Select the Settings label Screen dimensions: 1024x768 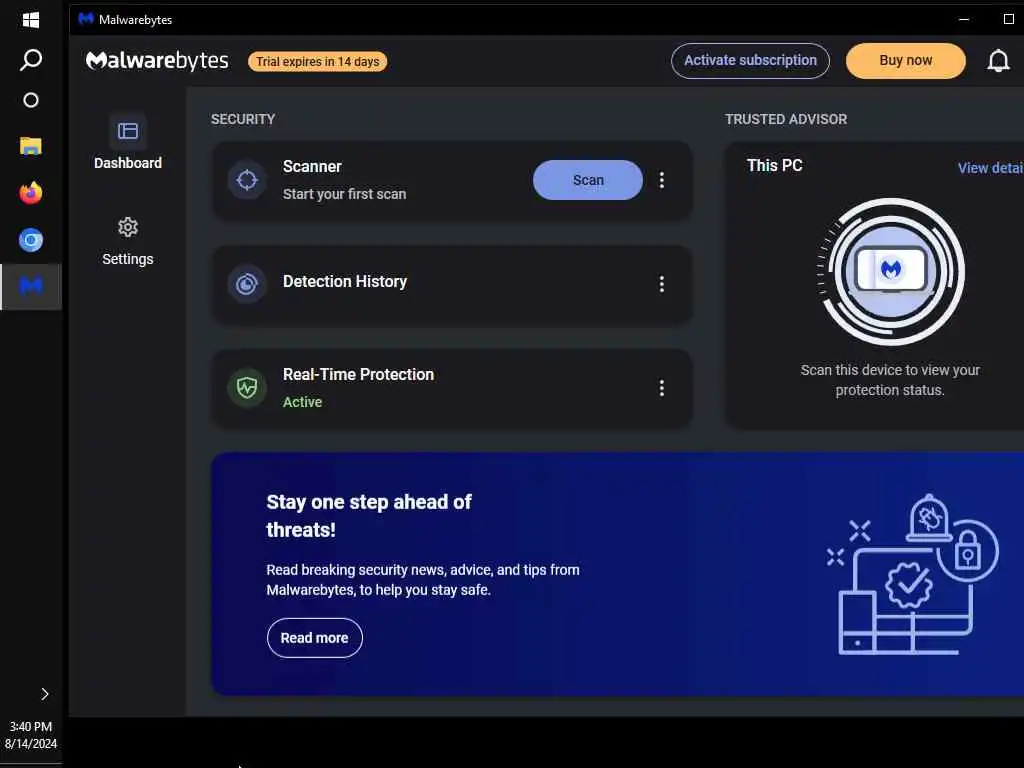pyautogui.click(x=128, y=259)
